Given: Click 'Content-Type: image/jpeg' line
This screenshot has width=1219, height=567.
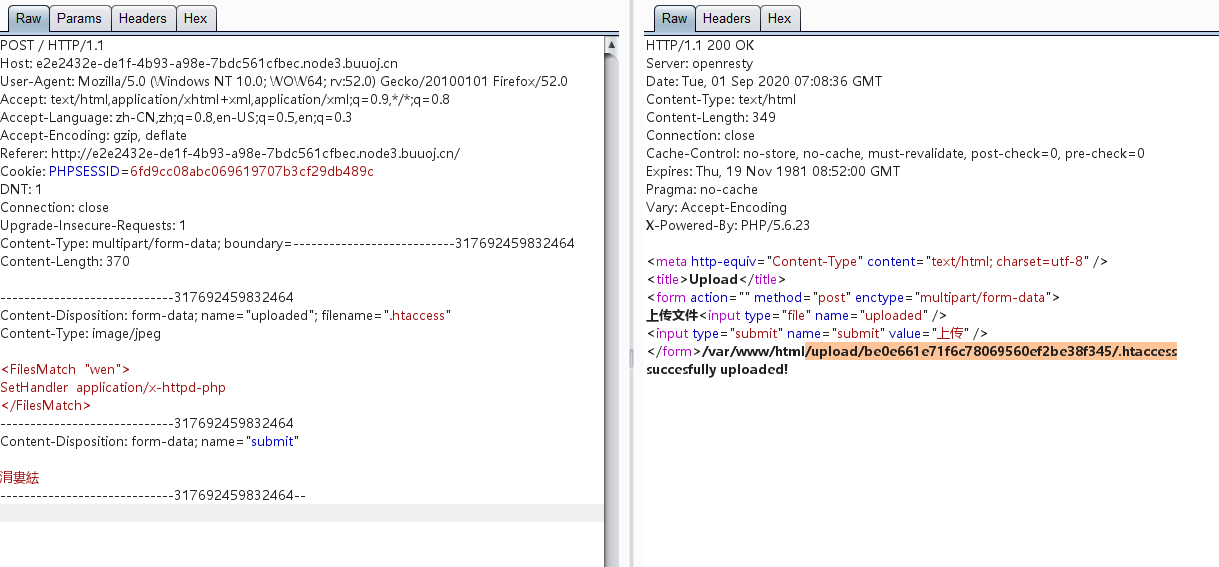Looking at the screenshot, I should (81, 333).
